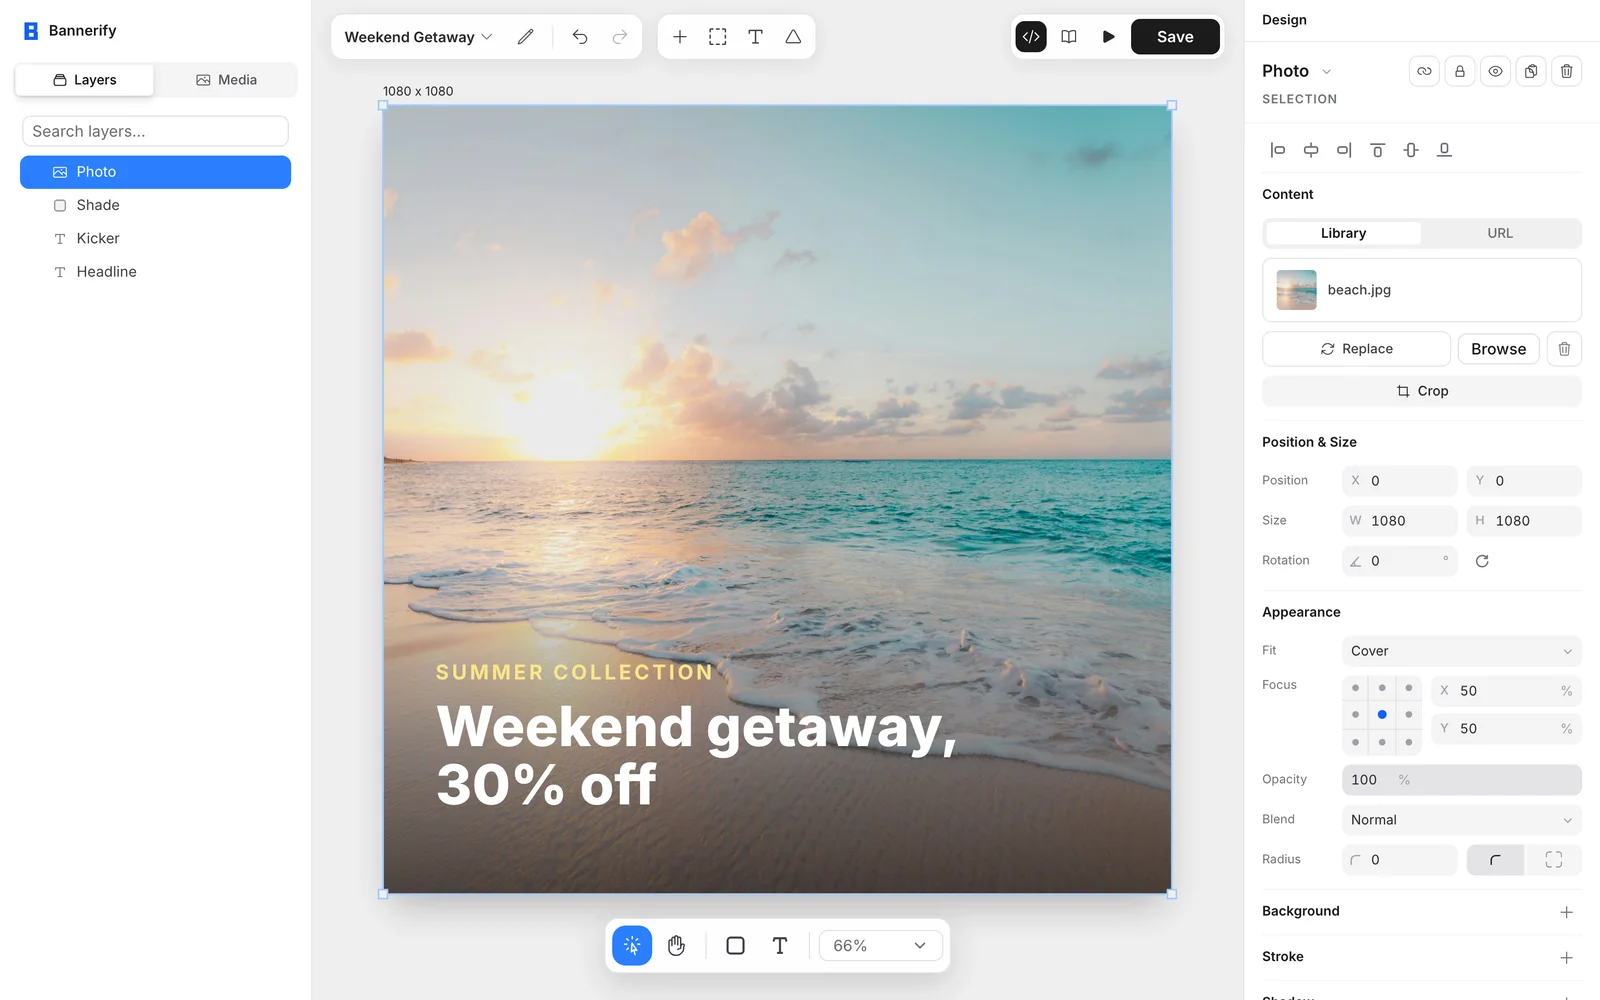Viewport: 1600px width, 1000px height.
Task: Select the hand pan tool
Action: click(x=676, y=946)
